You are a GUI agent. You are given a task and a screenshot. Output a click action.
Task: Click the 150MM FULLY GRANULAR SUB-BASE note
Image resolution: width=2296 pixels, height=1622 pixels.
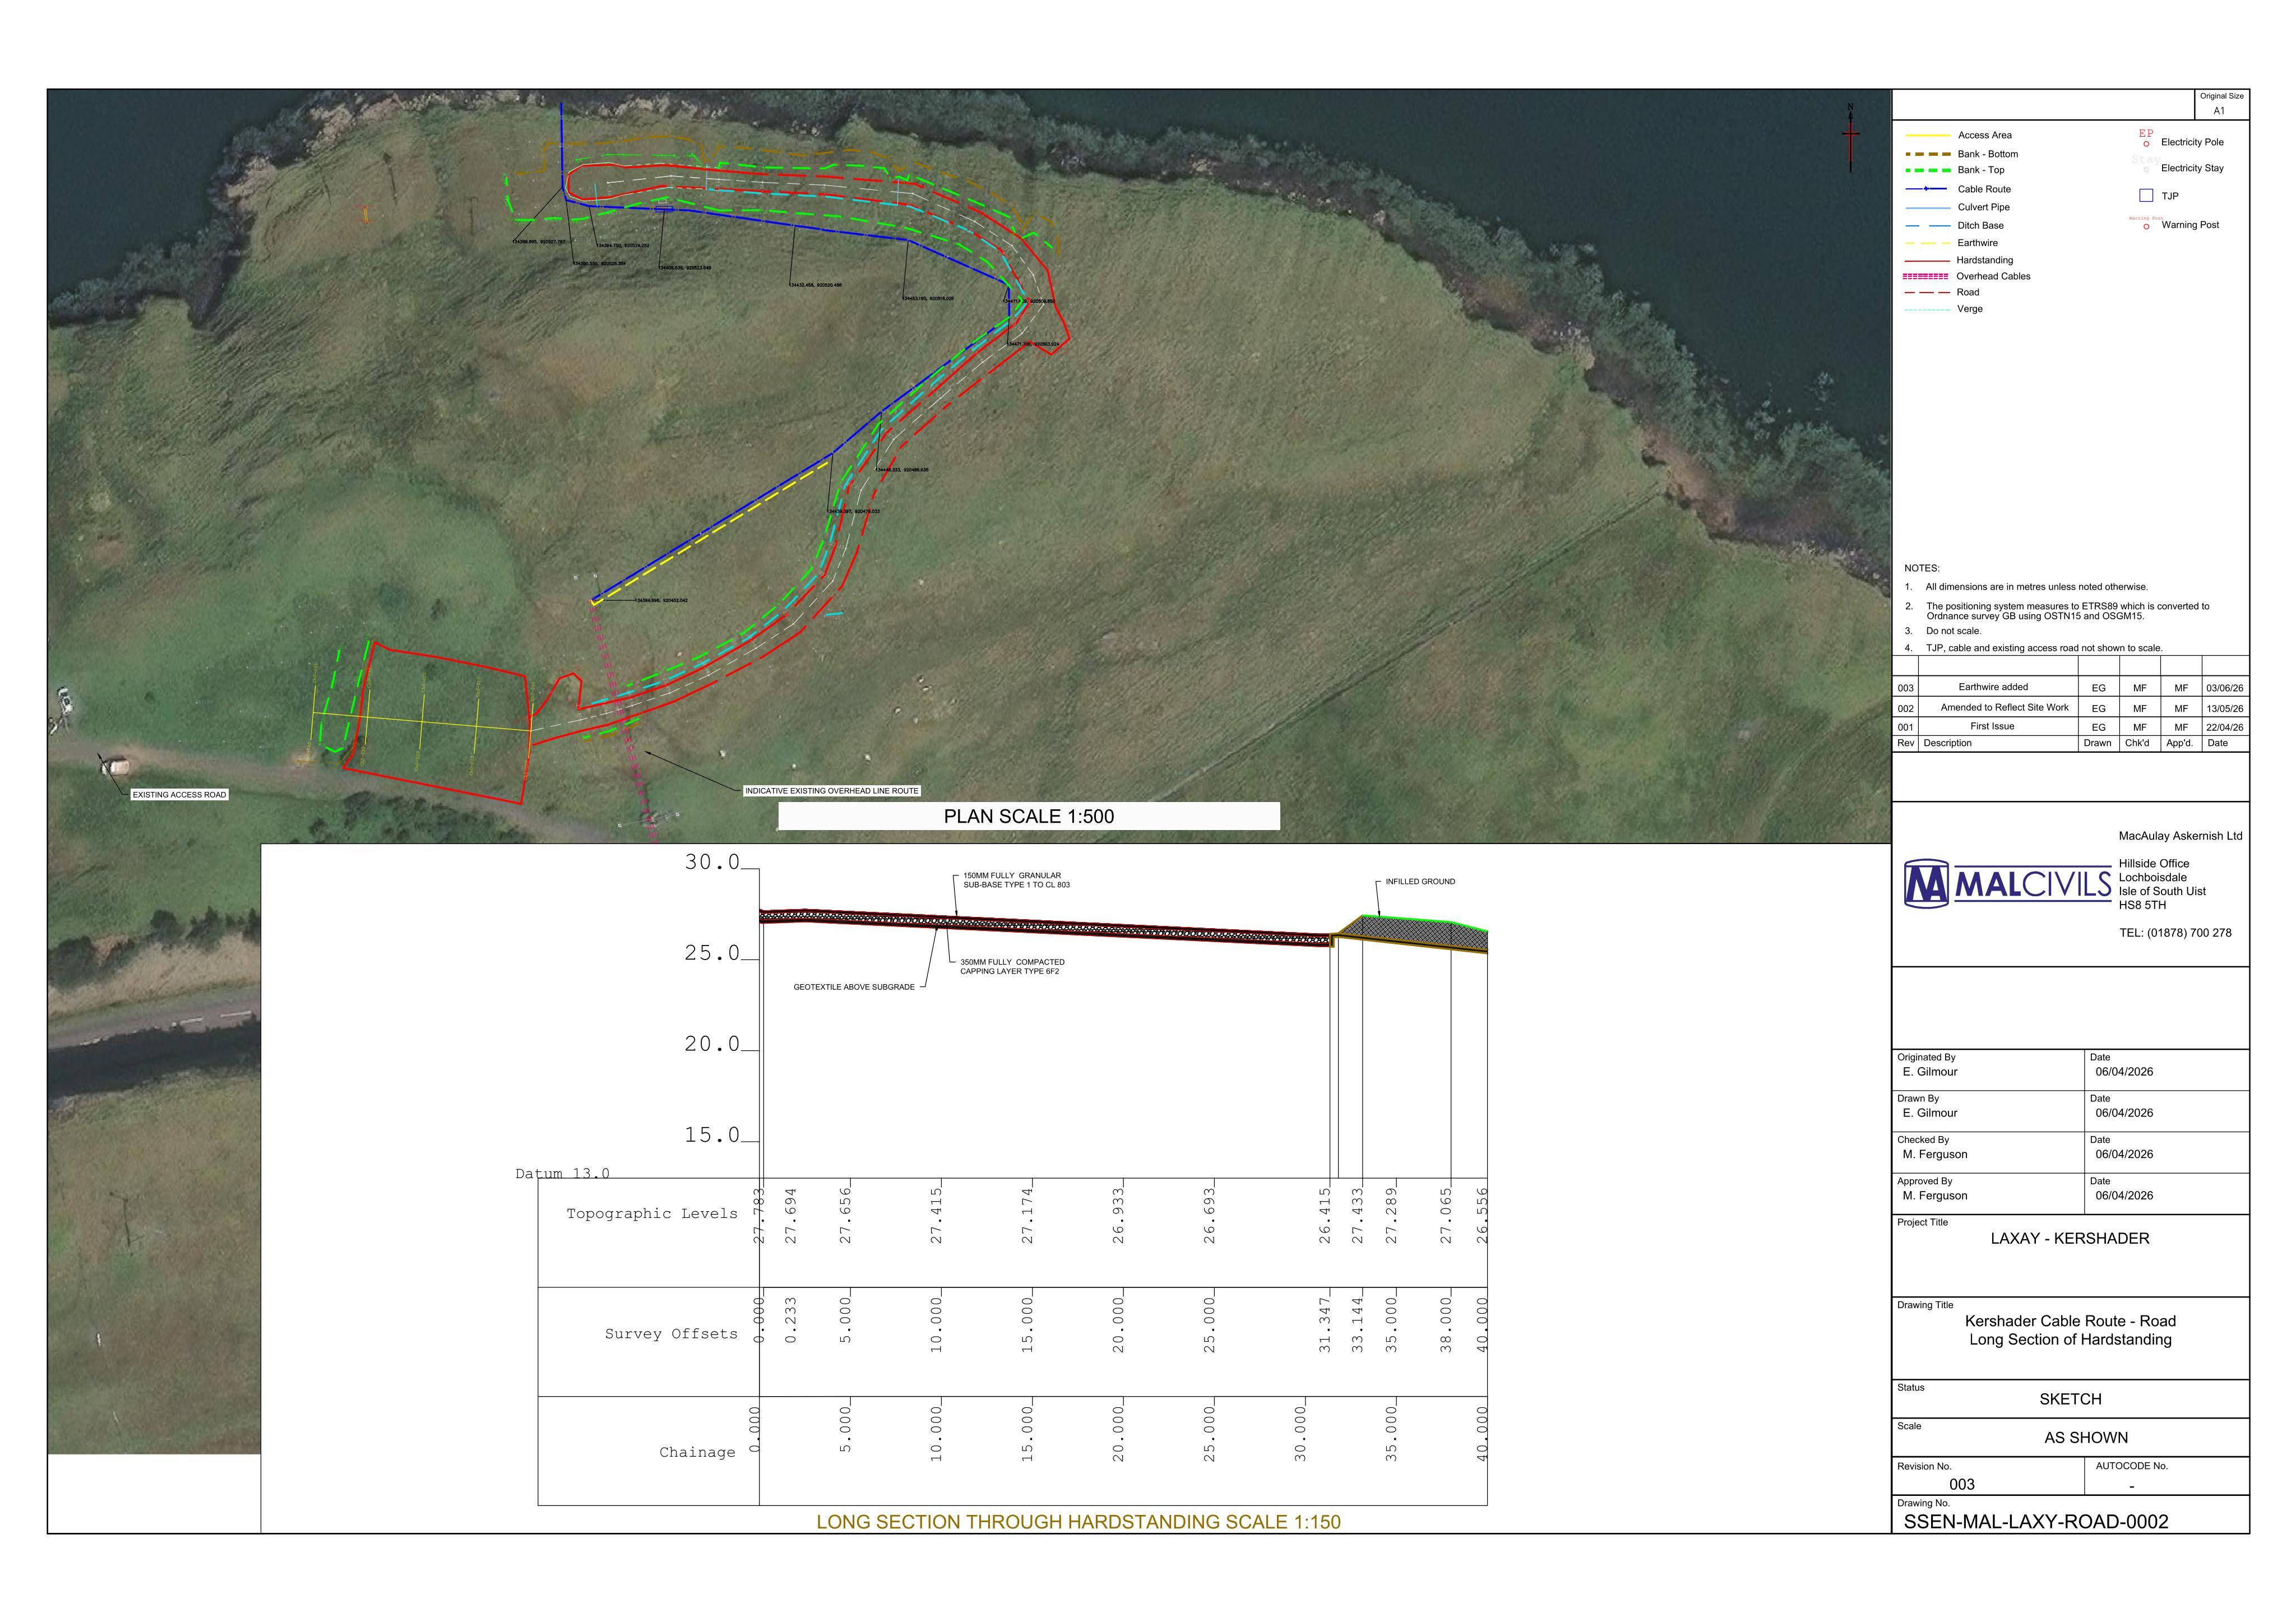point(1016,880)
